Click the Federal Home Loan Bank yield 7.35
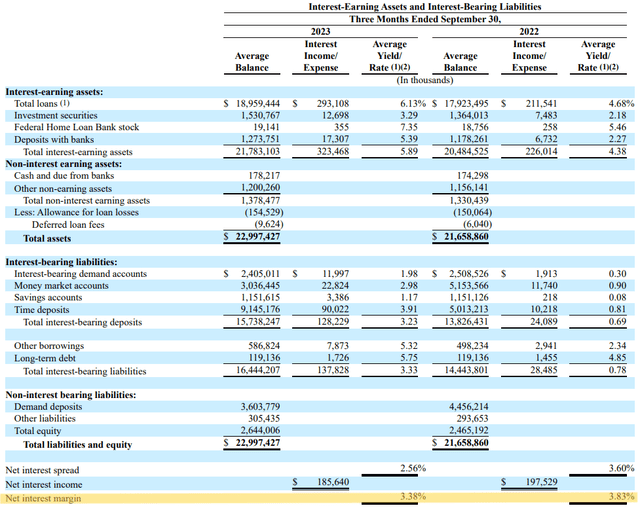 (x=409, y=127)
